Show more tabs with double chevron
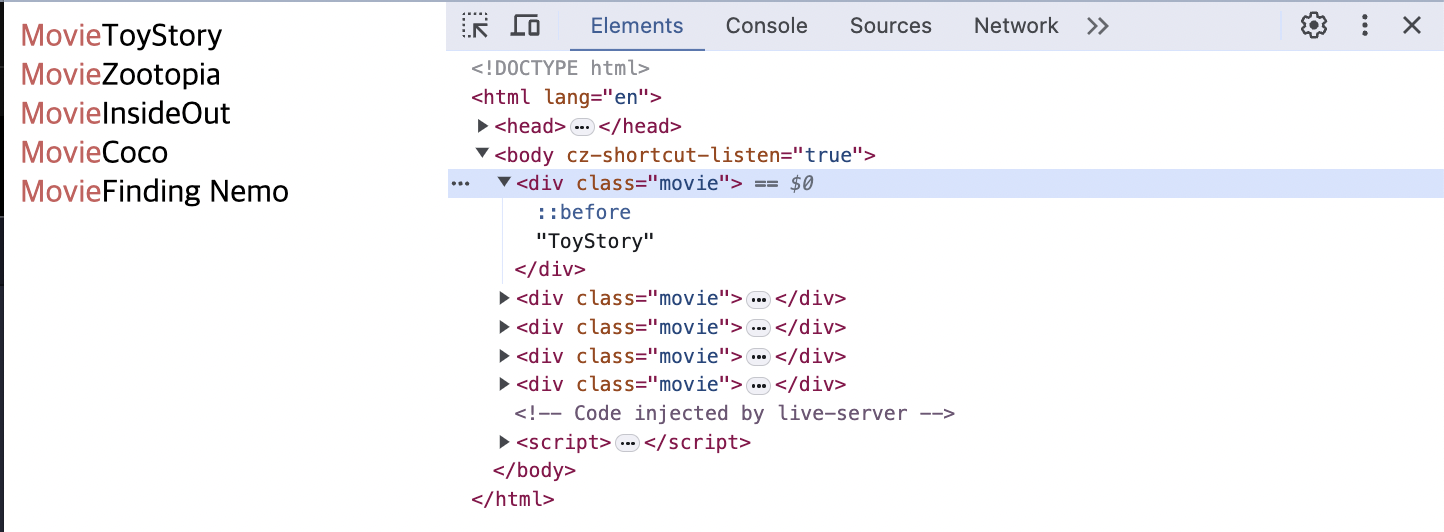Viewport: 1444px width, 532px height. pos(1098,26)
